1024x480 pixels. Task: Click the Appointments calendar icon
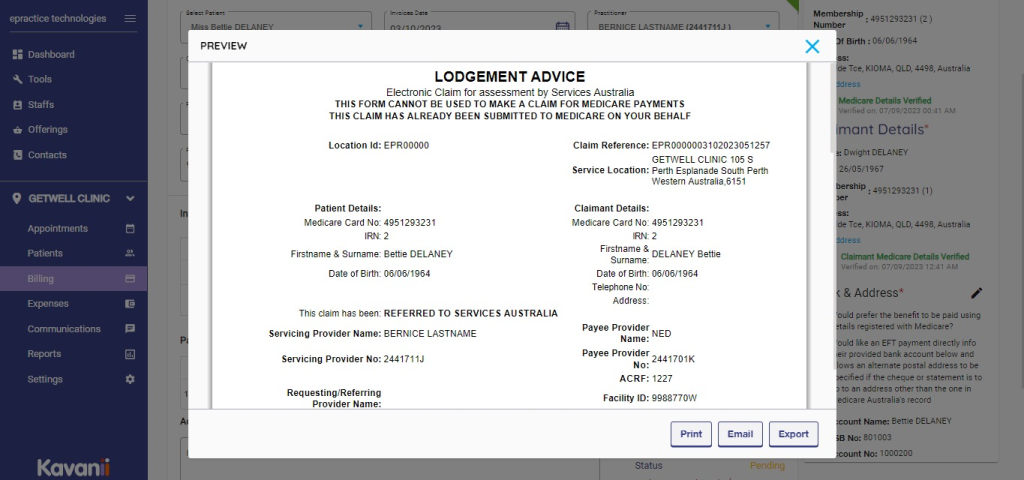click(x=129, y=229)
